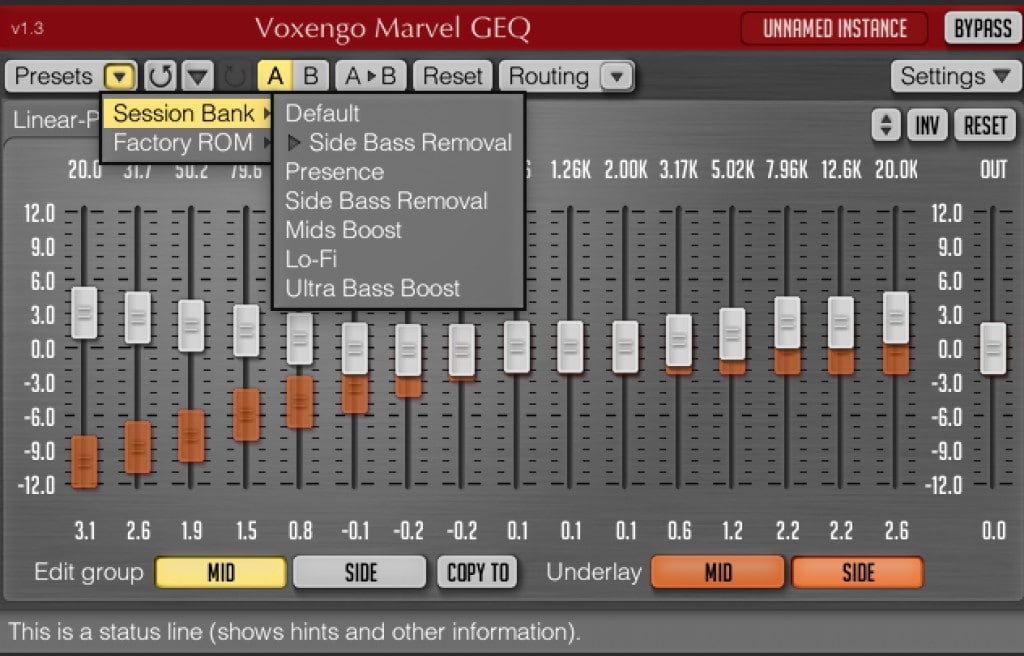This screenshot has width=1024, height=656.
Task: Toggle SIDE underlay display
Action: point(857,573)
